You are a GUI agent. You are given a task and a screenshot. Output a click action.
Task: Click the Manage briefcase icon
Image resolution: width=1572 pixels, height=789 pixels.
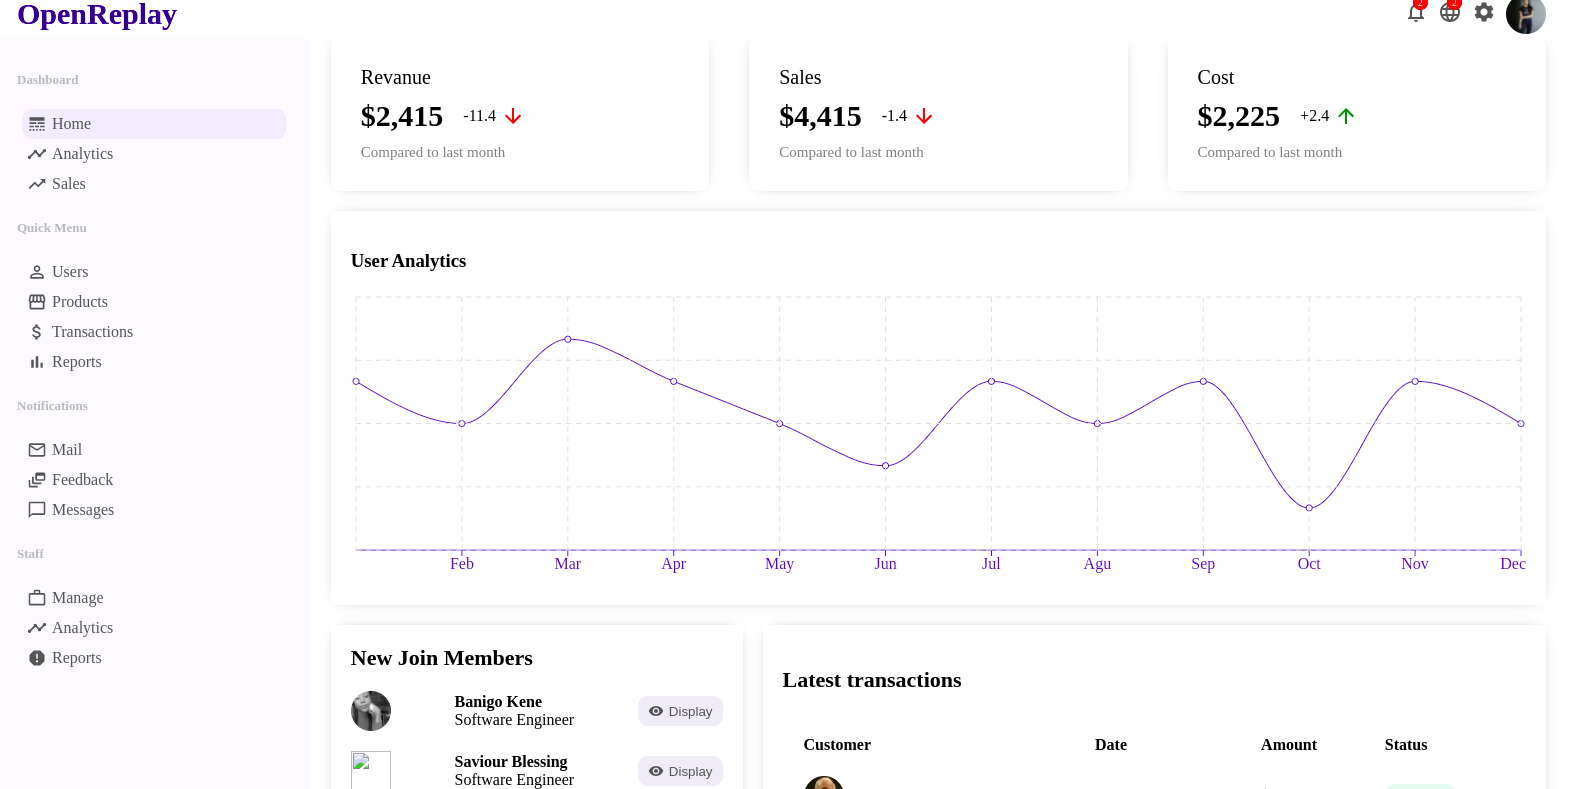coord(37,598)
